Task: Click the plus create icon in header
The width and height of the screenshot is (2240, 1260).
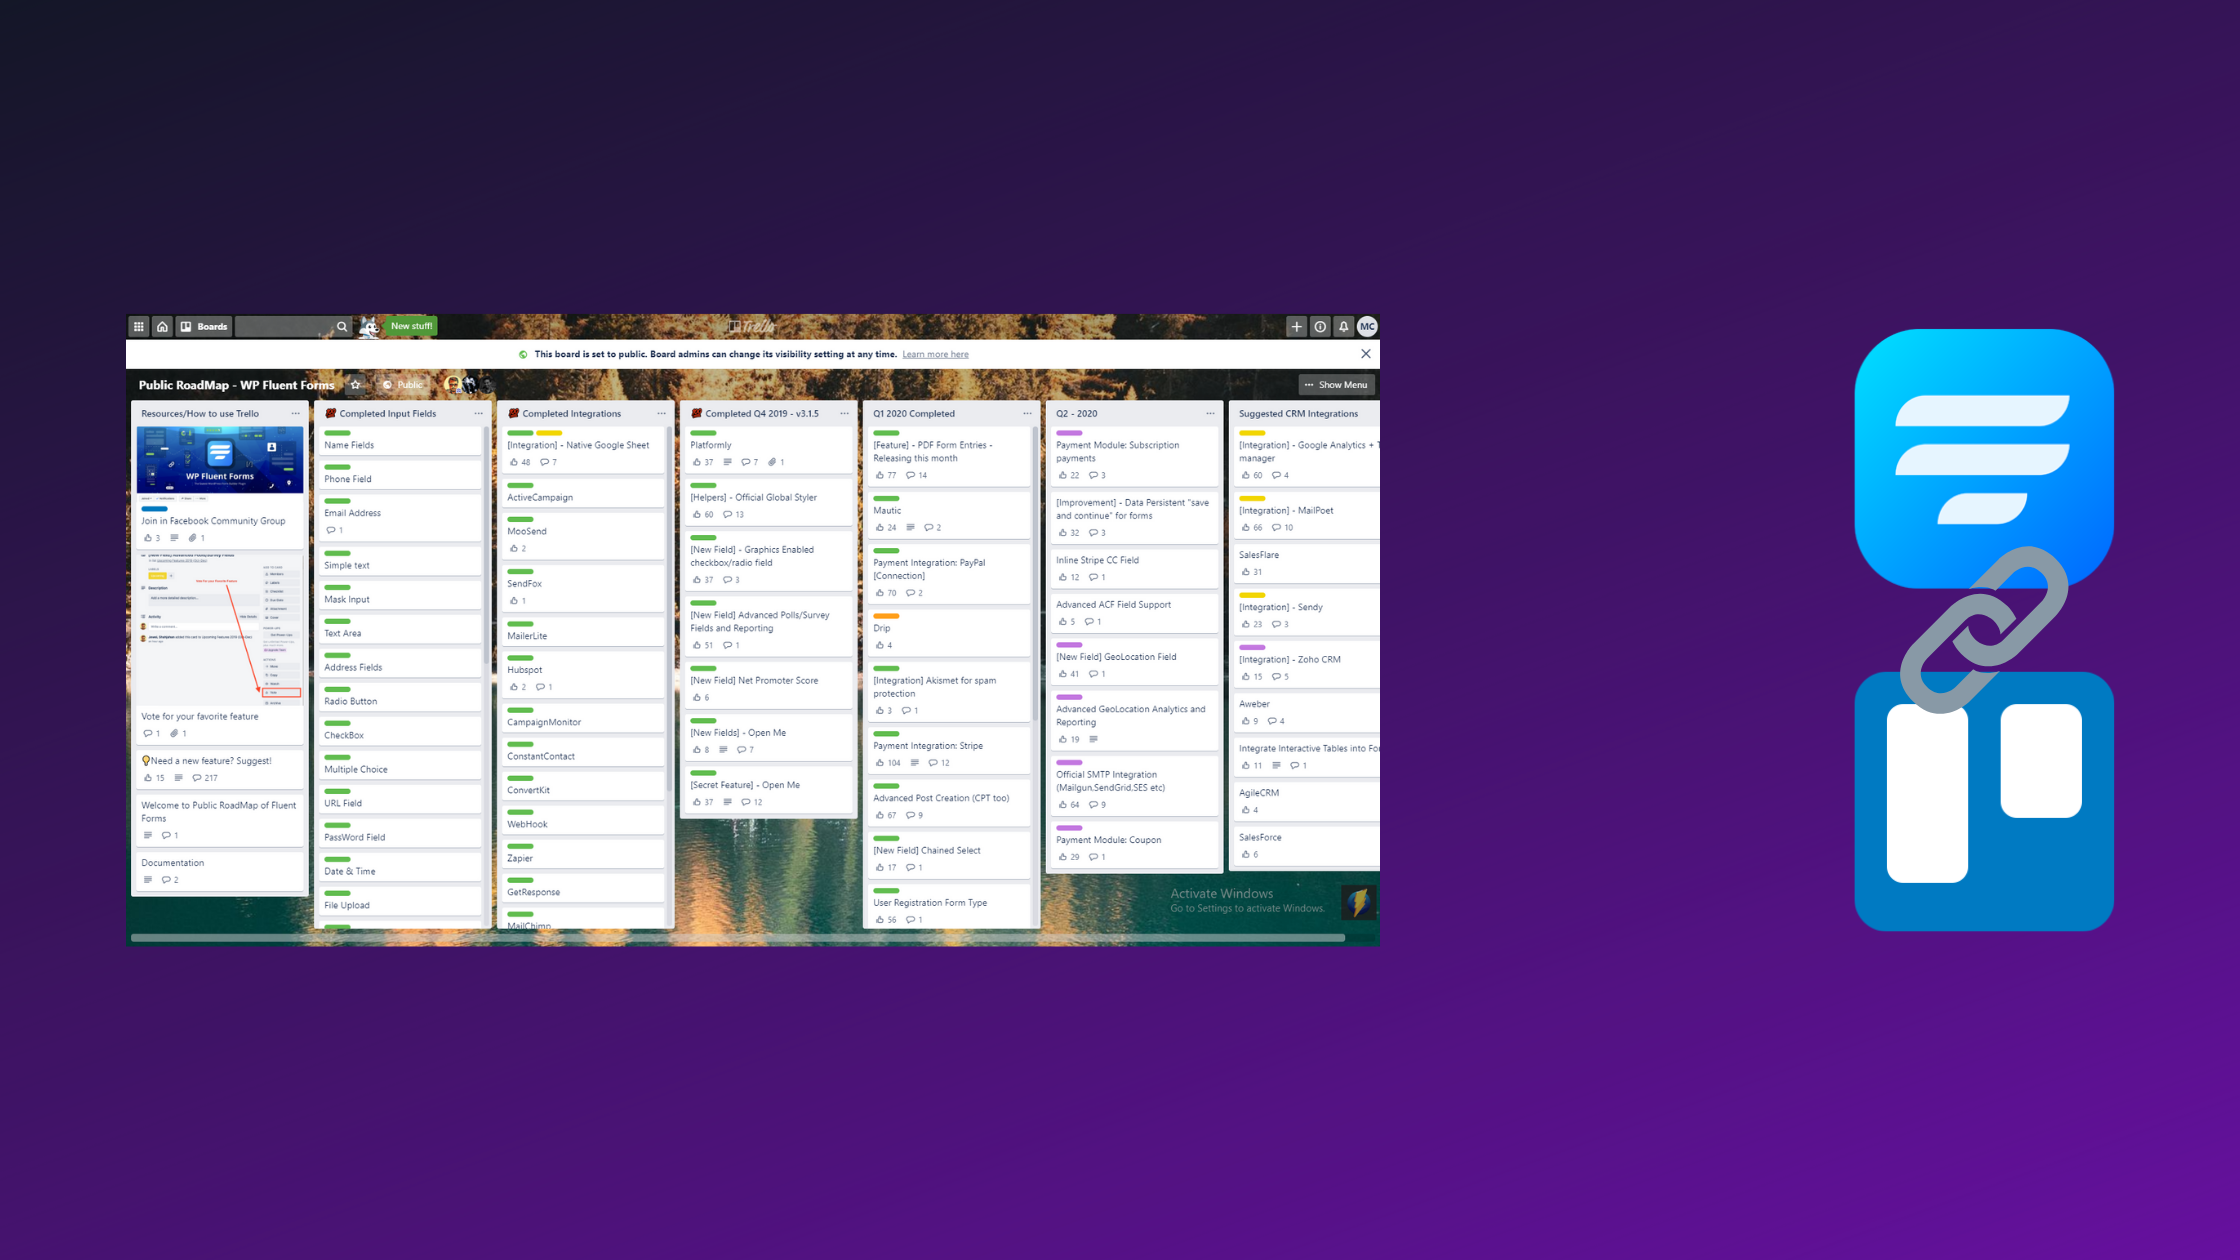Action: pos(1296,327)
